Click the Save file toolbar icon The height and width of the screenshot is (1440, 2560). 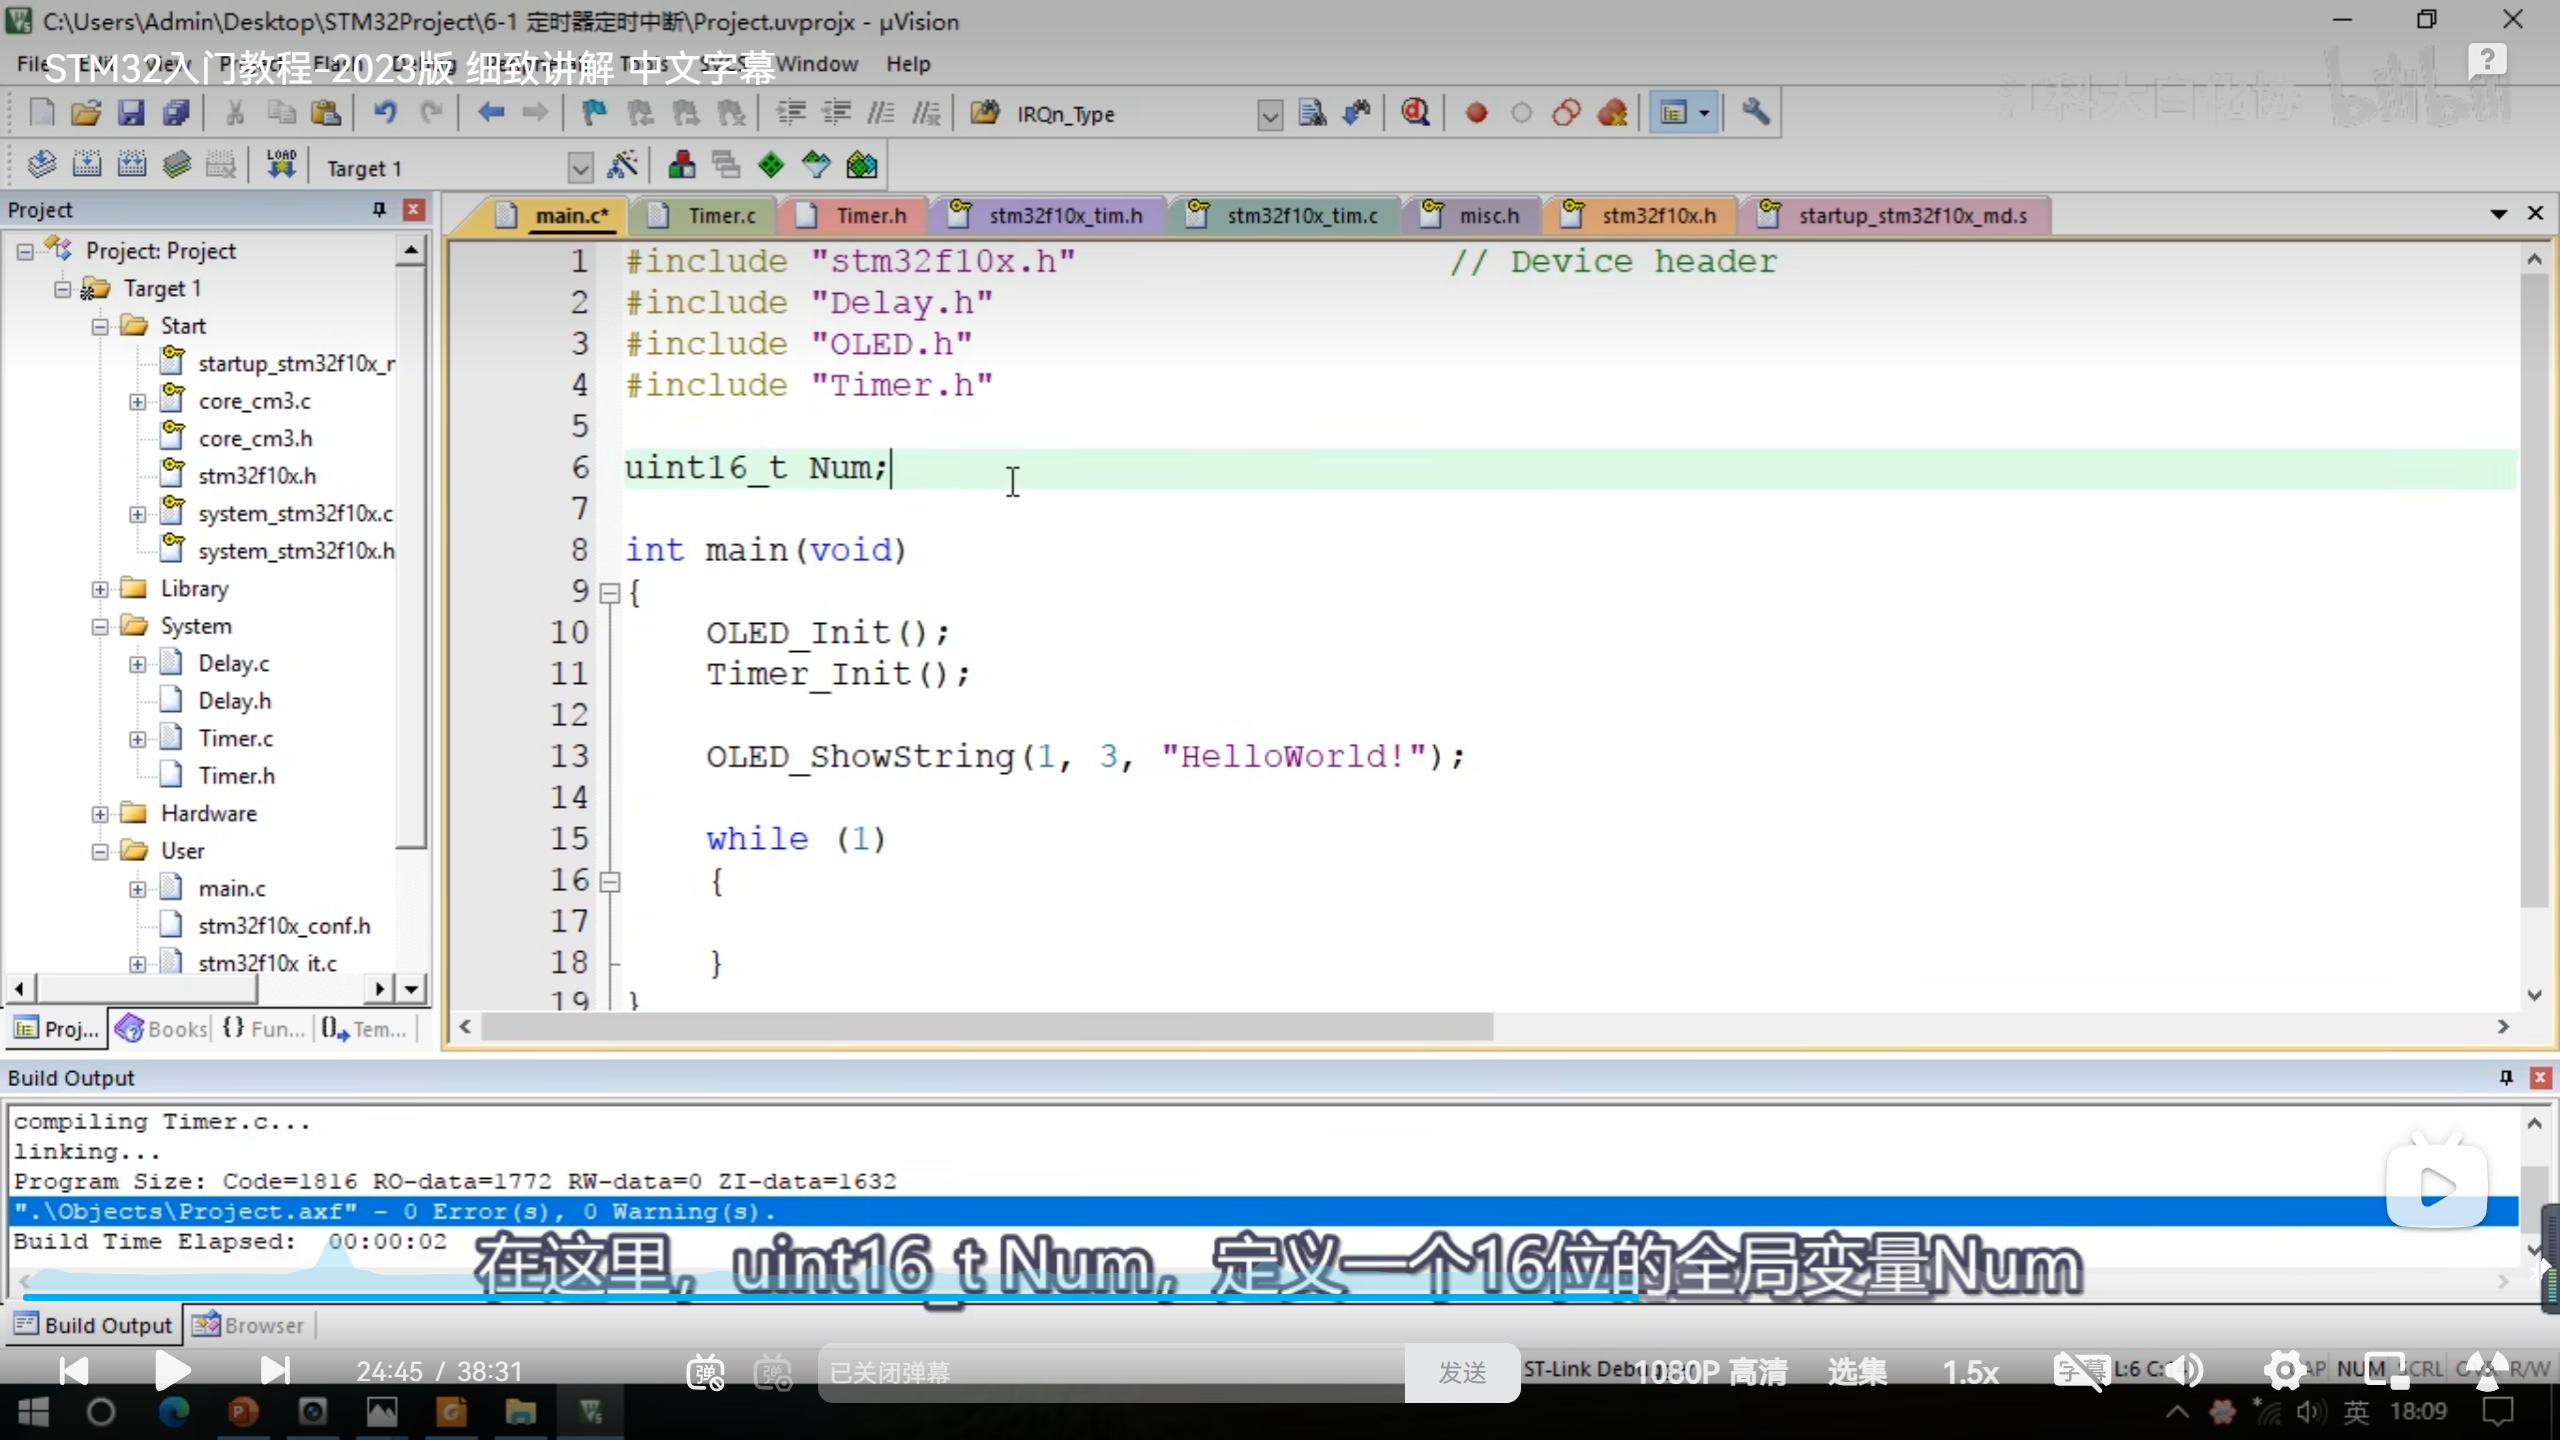(x=131, y=113)
